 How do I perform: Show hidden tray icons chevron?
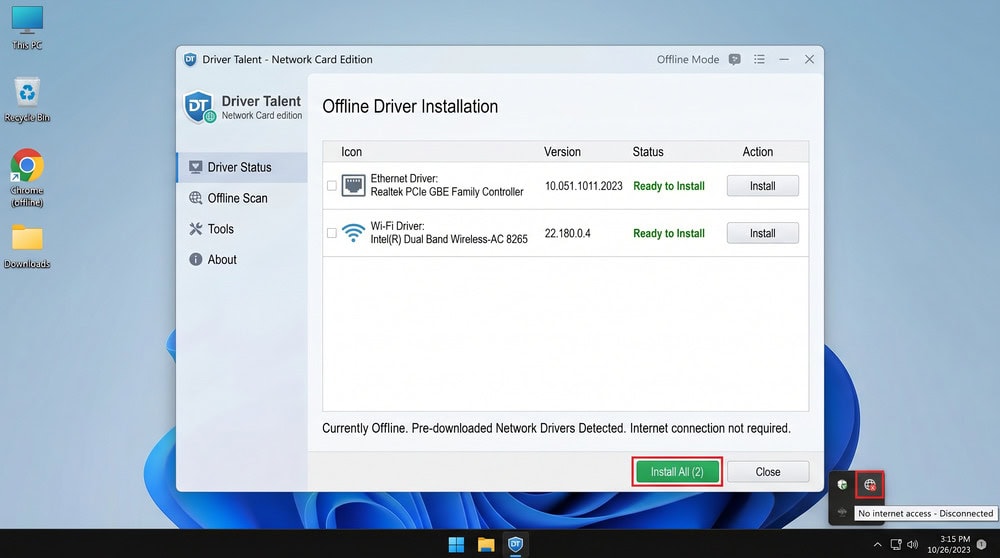[x=878, y=545]
